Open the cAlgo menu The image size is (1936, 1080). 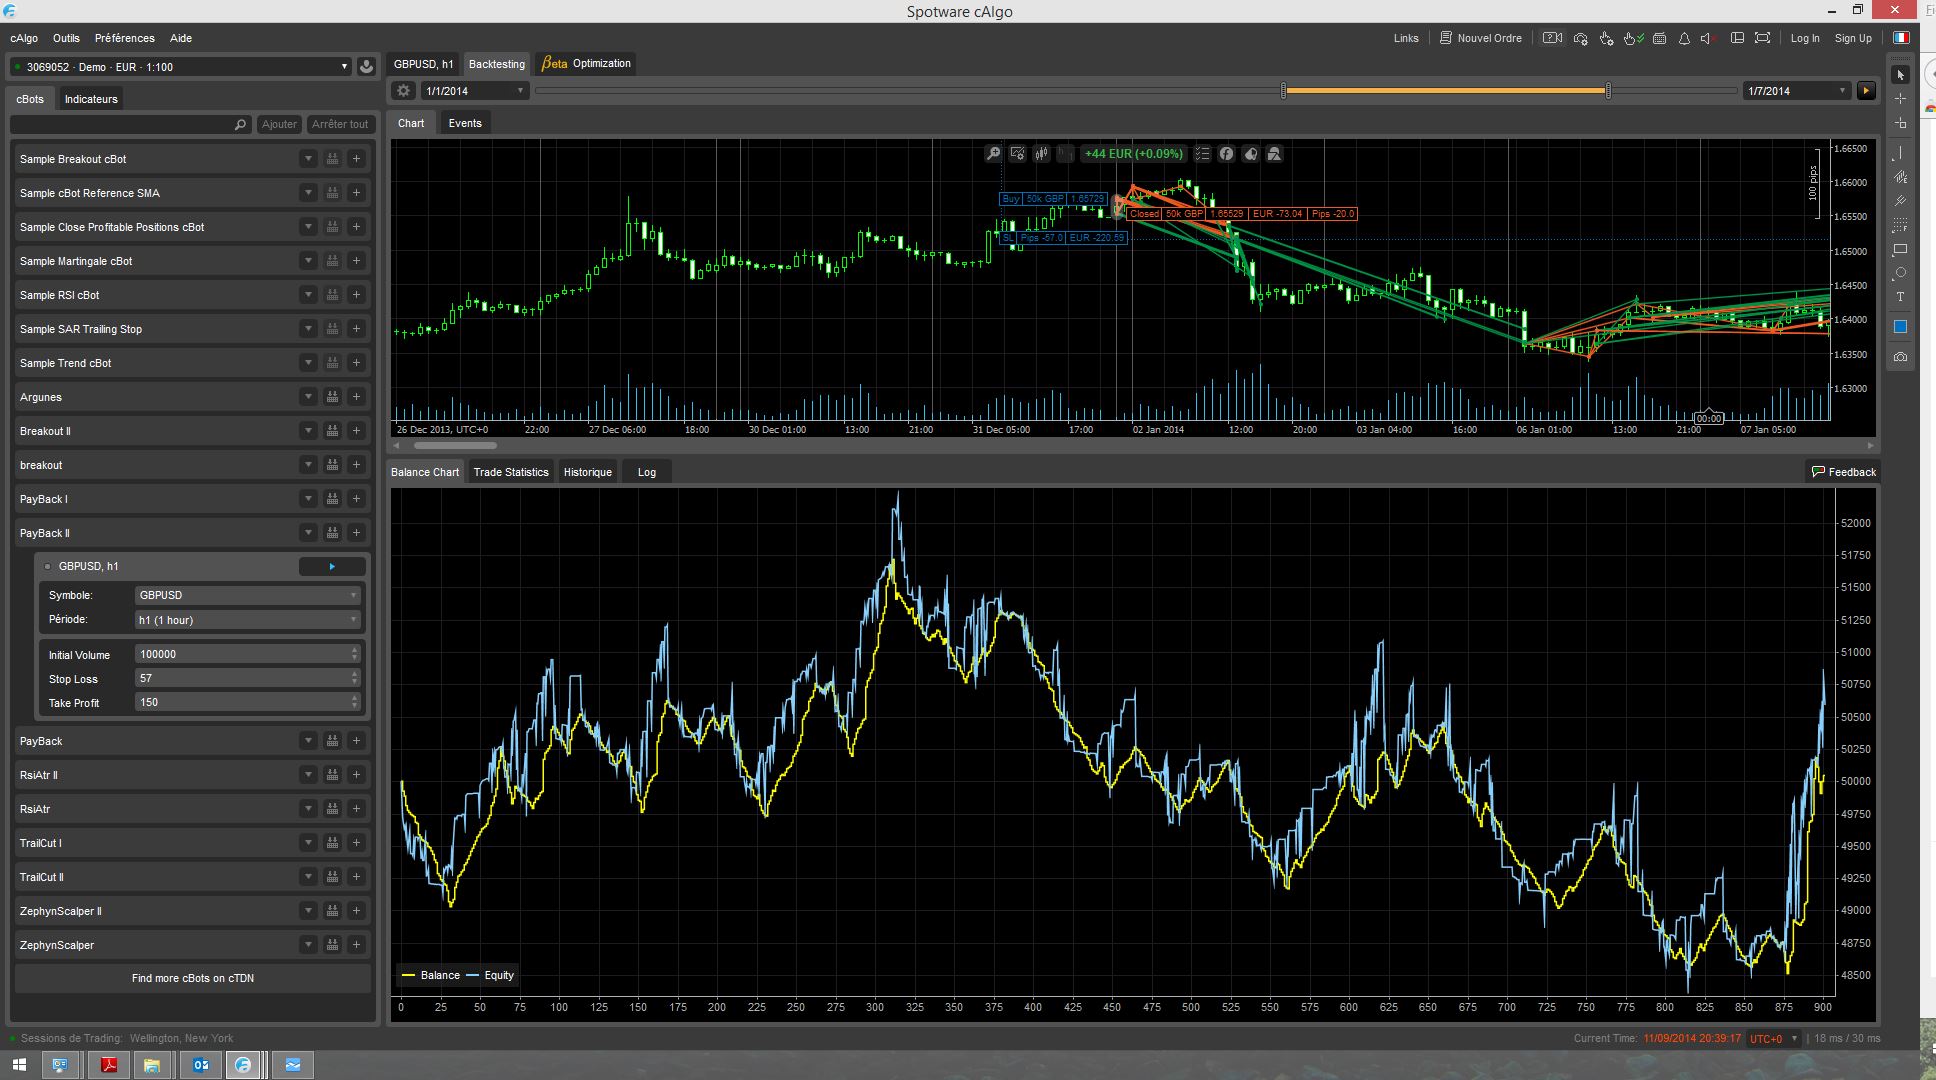click(x=24, y=38)
